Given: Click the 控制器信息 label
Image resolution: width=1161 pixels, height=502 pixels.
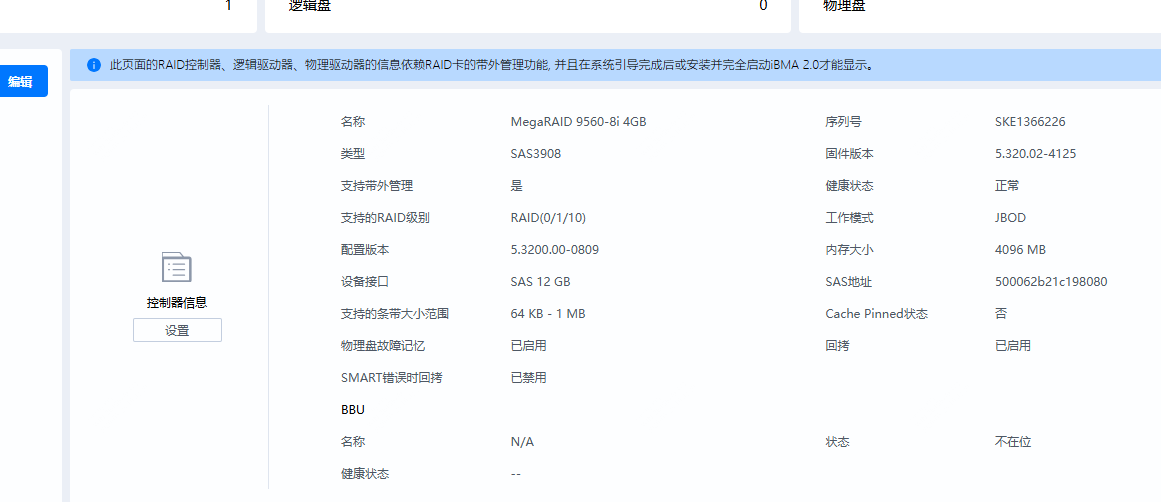Looking at the screenshot, I should 177,302.
